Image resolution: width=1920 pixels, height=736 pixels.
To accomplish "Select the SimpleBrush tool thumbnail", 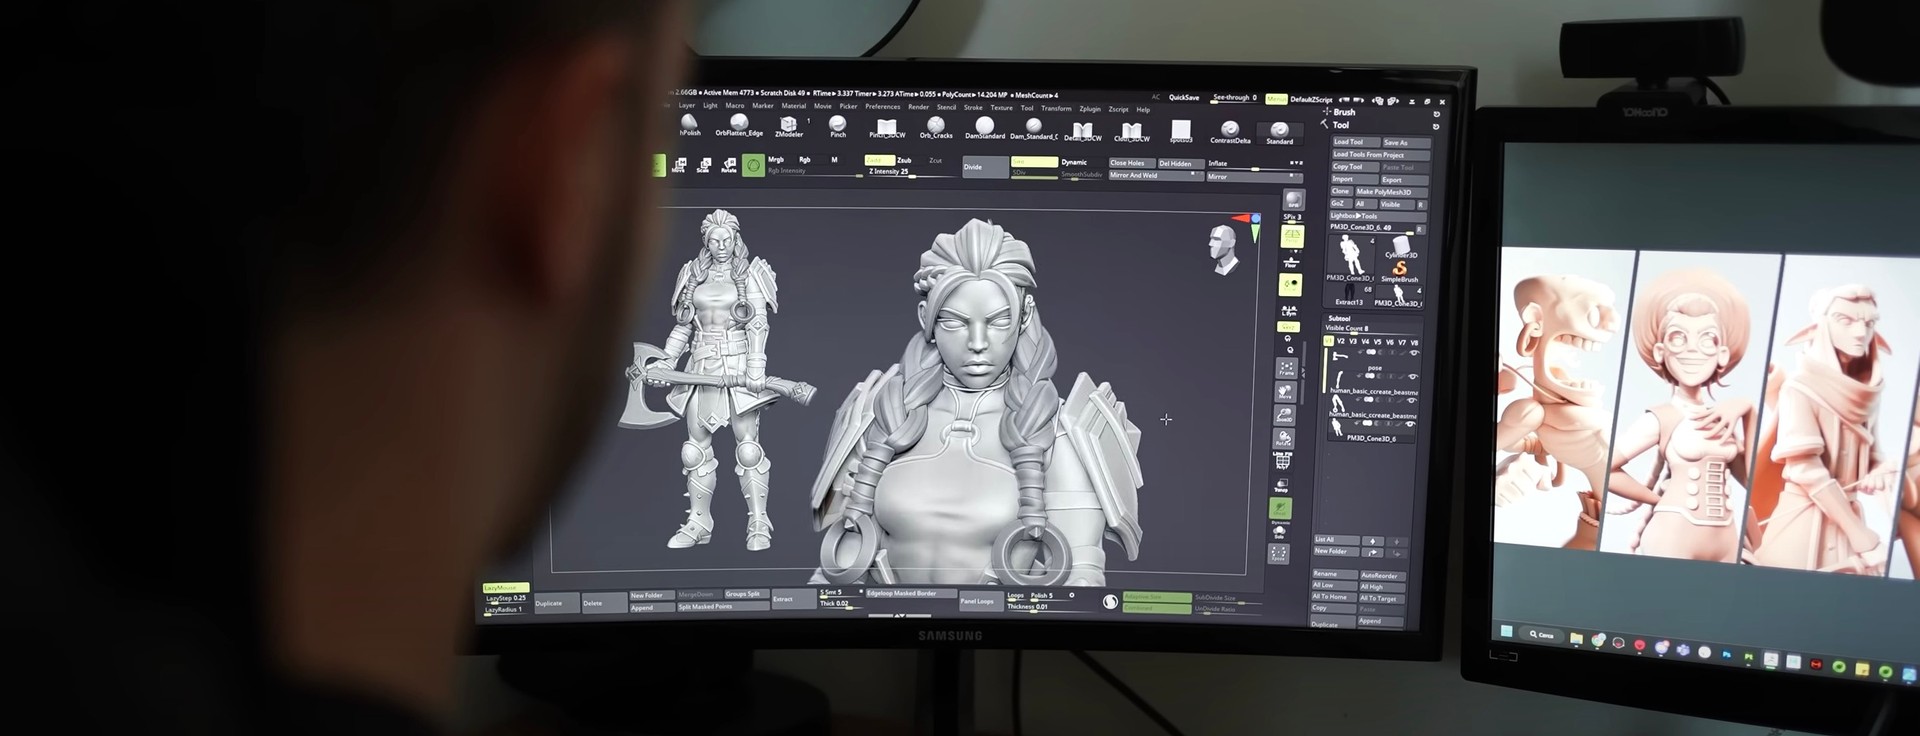I will pos(1399,273).
